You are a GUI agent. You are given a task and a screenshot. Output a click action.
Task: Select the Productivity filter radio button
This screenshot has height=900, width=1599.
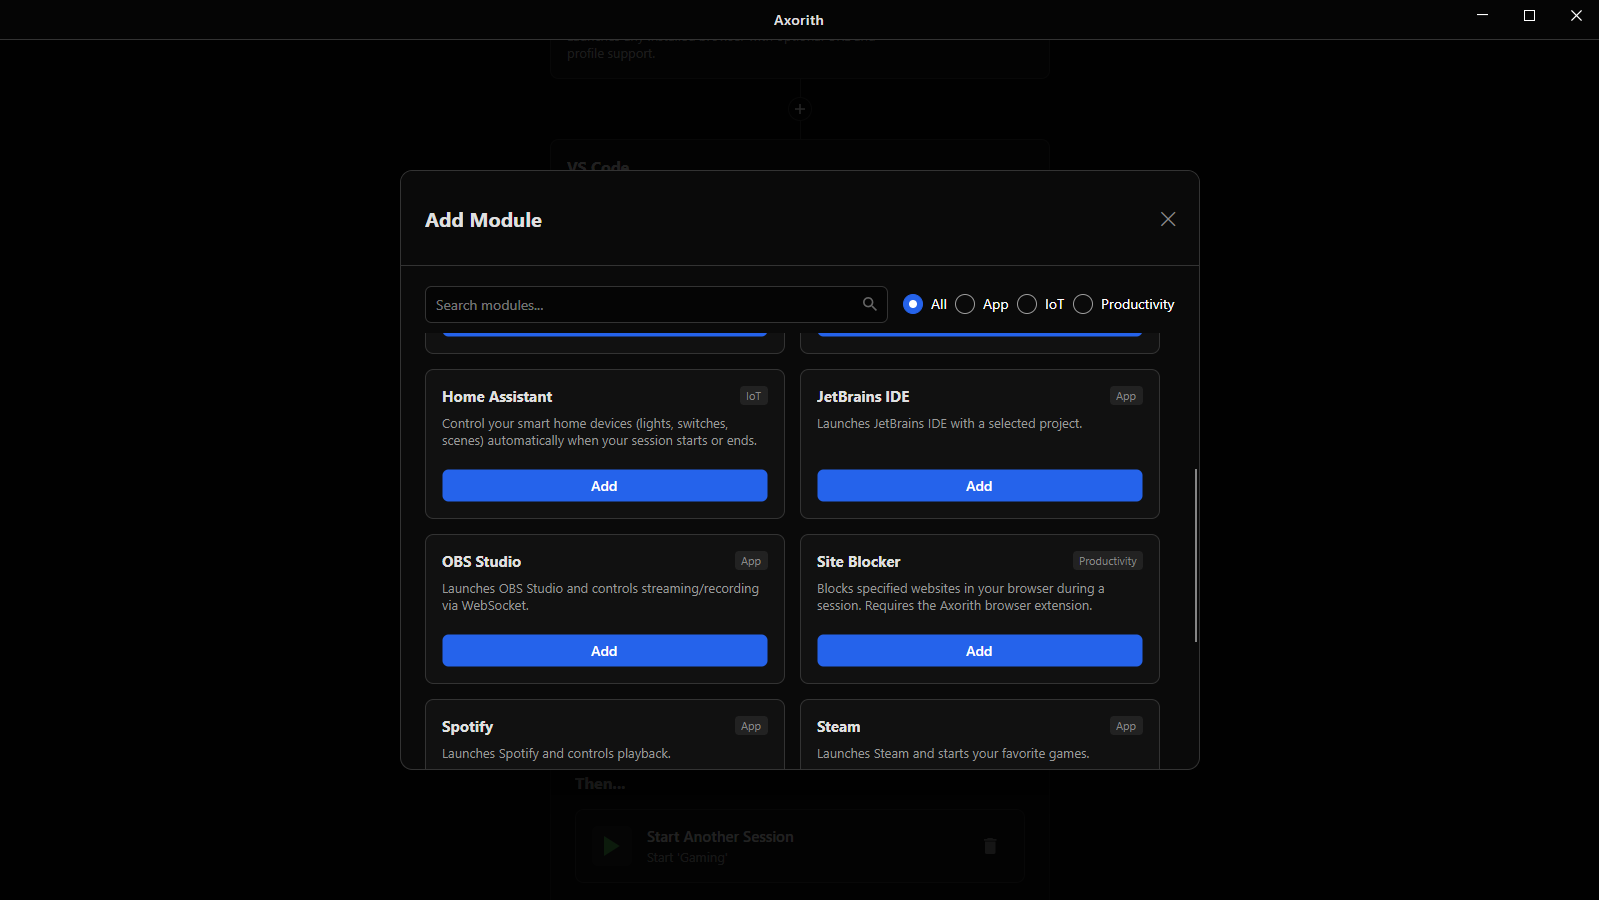click(x=1082, y=304)
